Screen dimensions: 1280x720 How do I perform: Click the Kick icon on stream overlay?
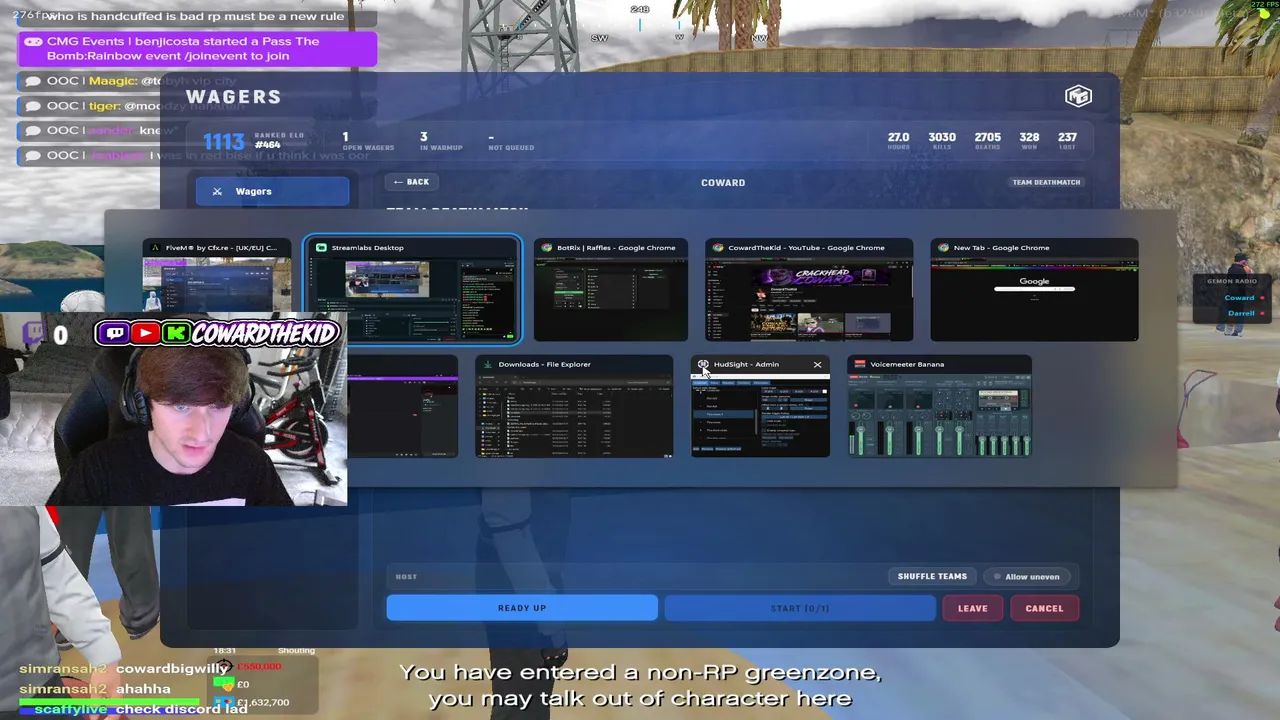point(176,333)
